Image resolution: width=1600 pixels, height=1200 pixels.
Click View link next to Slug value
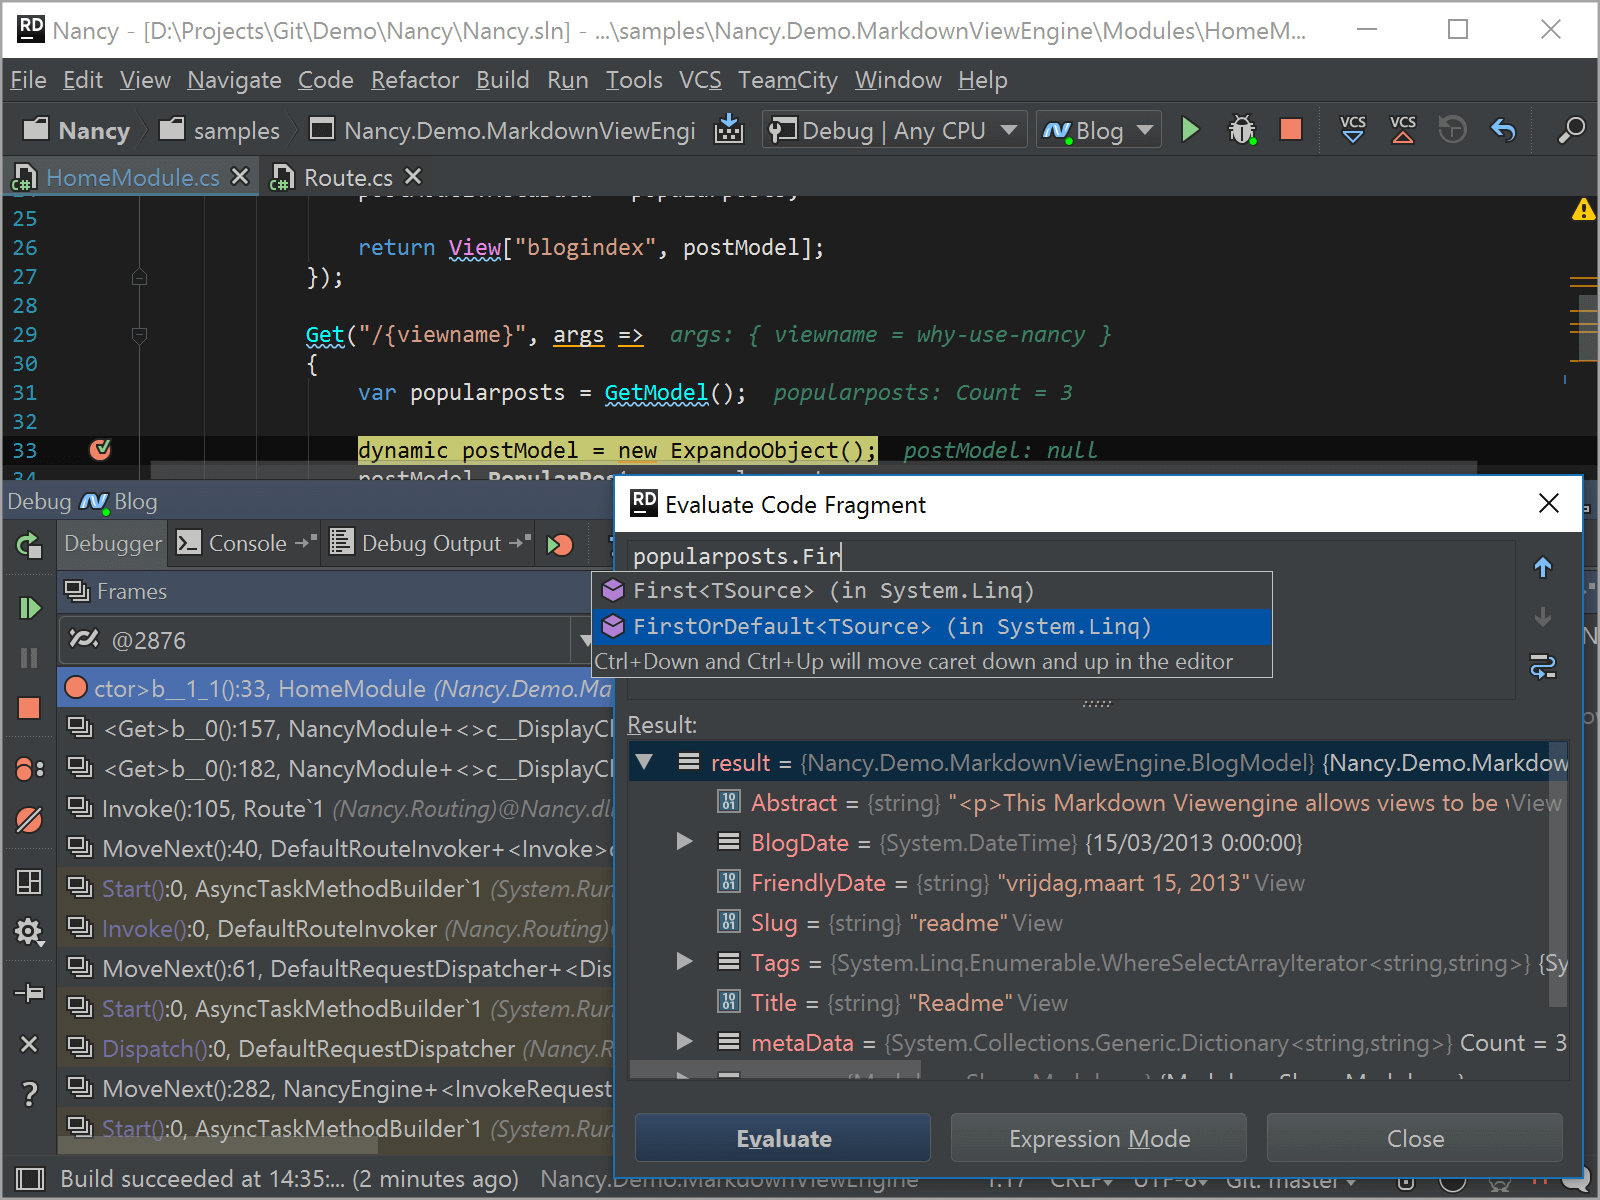pos(1037,923)
